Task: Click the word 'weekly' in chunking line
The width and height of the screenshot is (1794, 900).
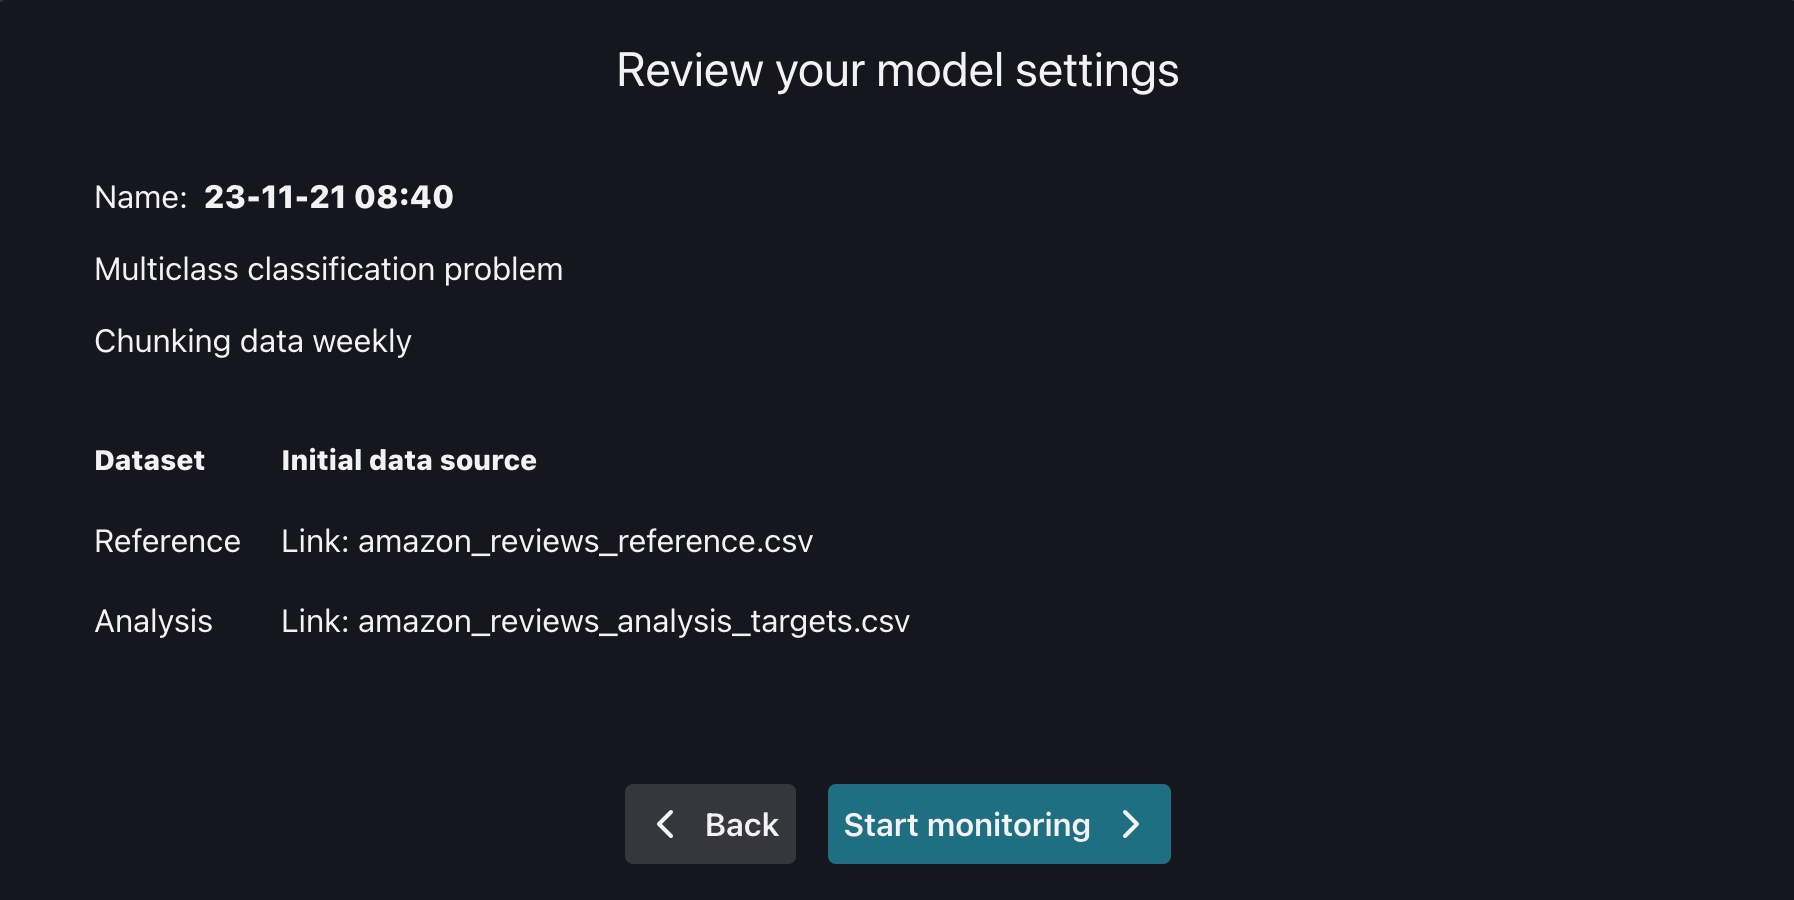Action: point(362,341)
